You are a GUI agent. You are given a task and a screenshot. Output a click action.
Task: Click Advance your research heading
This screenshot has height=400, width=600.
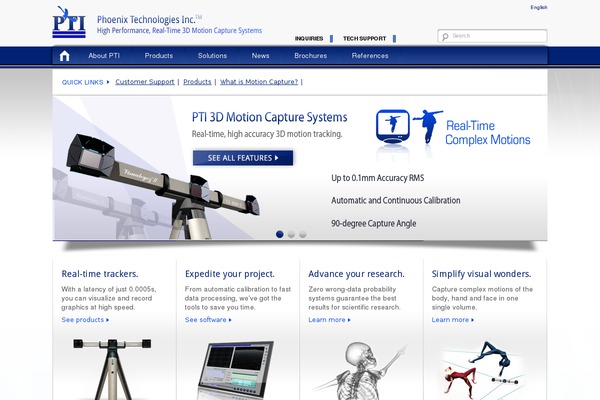pyautogui.click(x=356, y=274)
